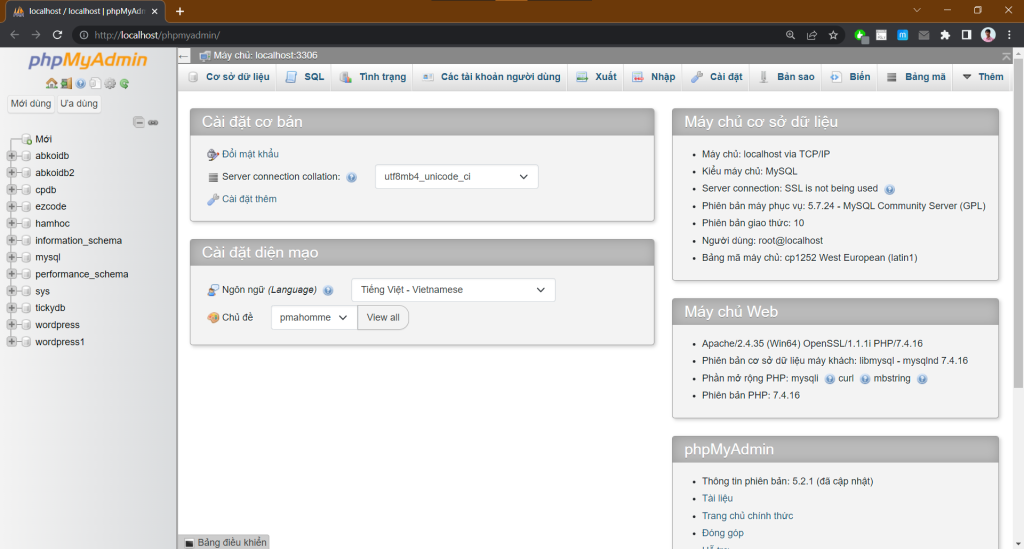Open navigation panel settings gear icon
Screen dimensions: 1024x549
(110, 84)
